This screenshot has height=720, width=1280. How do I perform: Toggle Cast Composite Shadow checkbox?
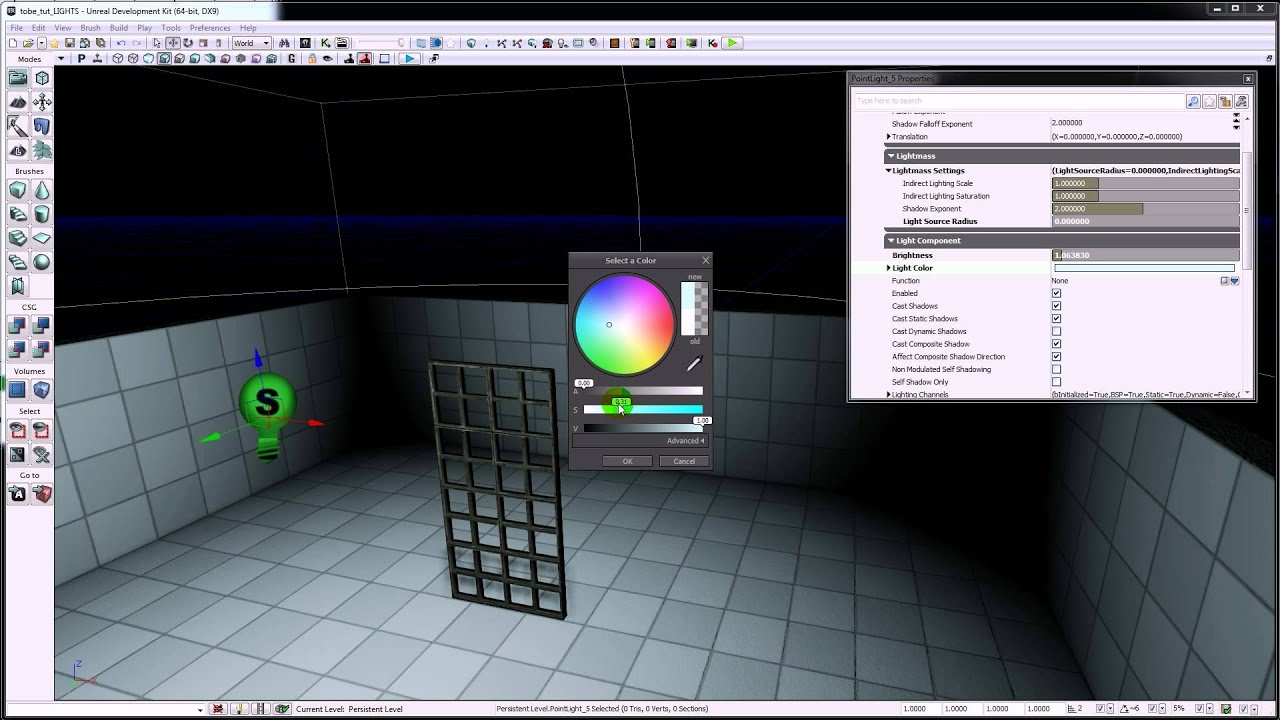[x=1056, y=344]
